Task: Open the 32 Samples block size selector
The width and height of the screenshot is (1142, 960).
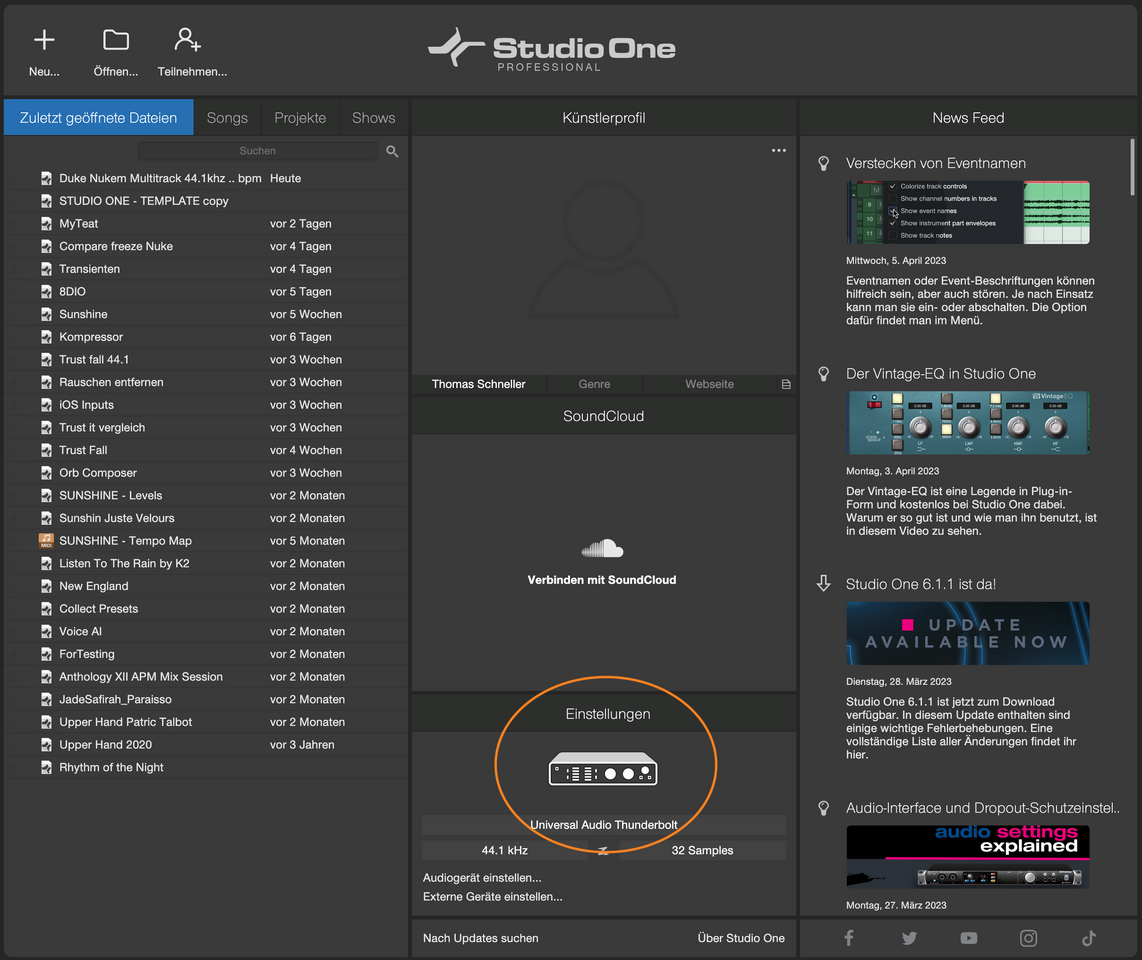Action: (702, 850)
